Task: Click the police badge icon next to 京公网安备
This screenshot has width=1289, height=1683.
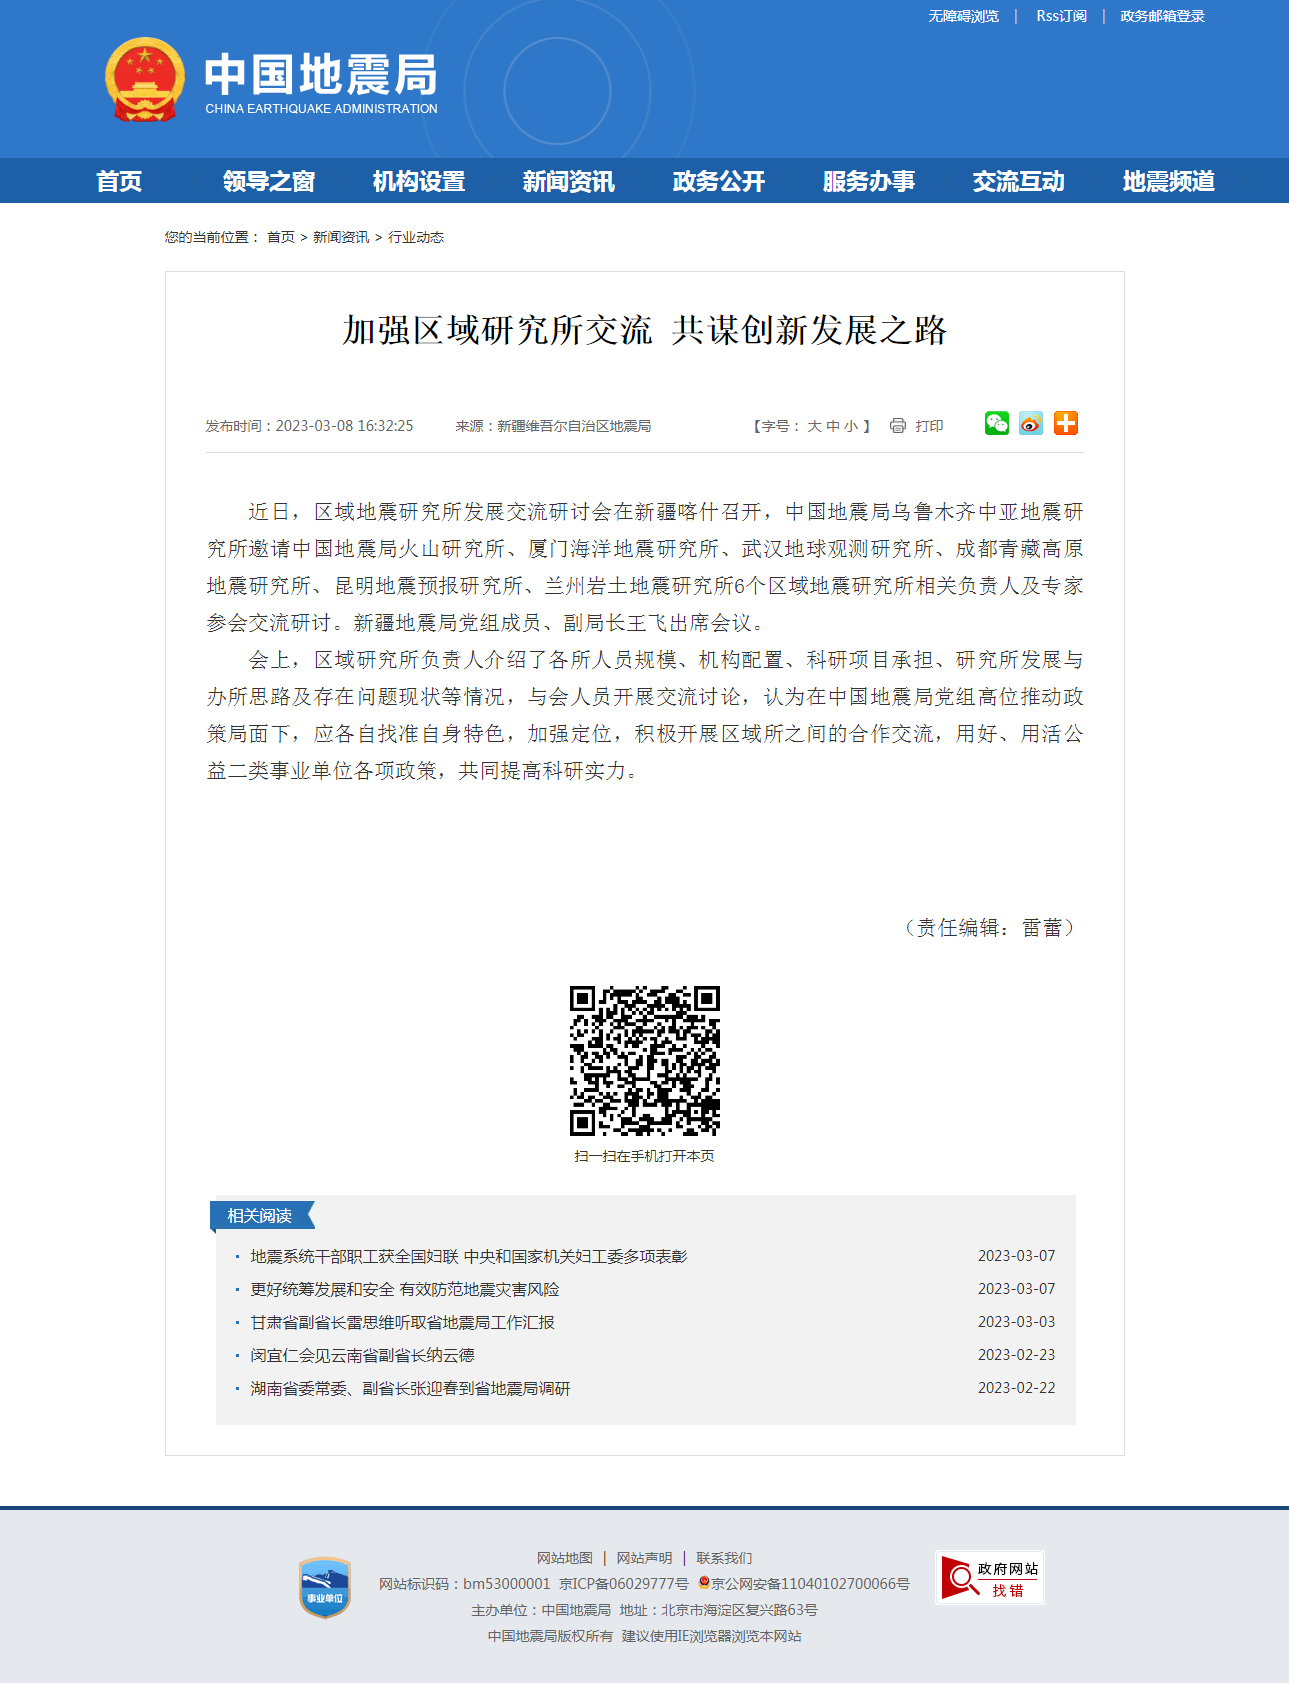Action: (704, 1583)
